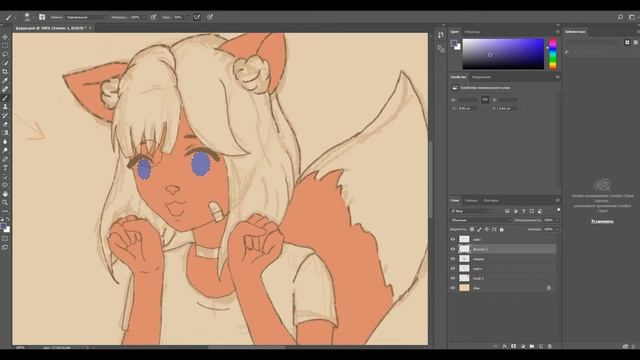Screen dimensions: 640x360
Task: Open the Color panel options menu
Action: (x=557, y=32)
